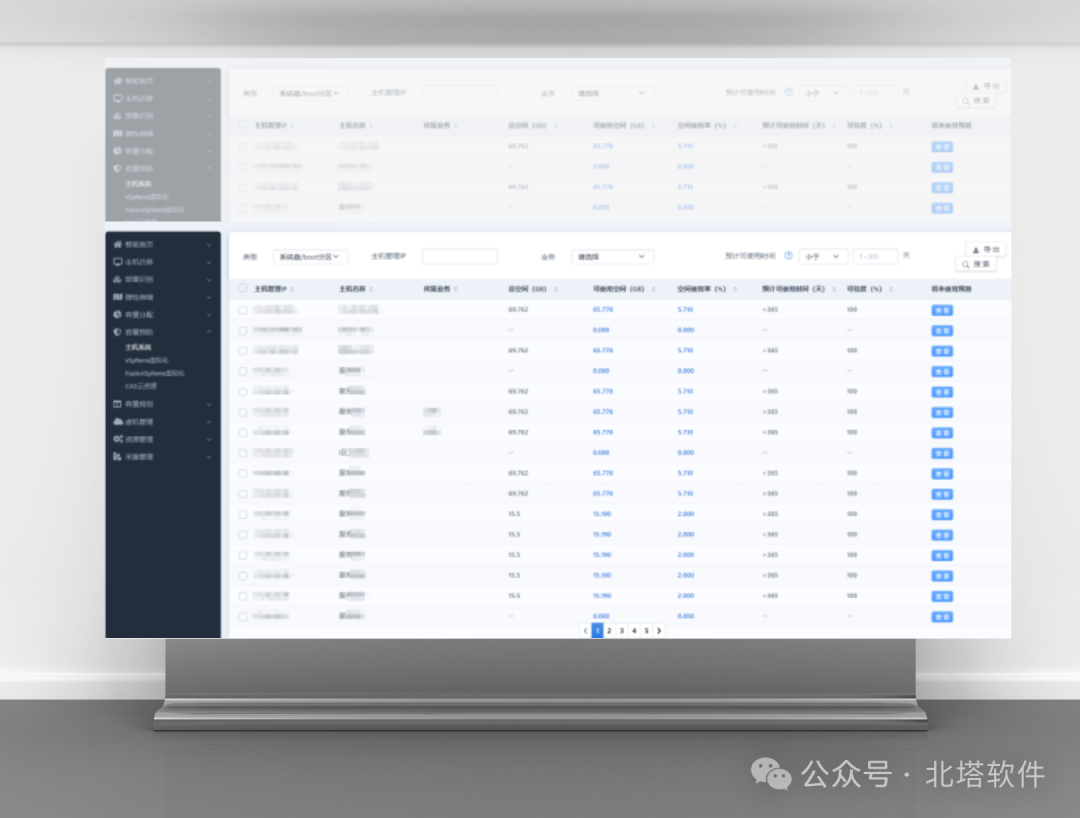Click 查看 button in the first table row

(x=942, y=311)
